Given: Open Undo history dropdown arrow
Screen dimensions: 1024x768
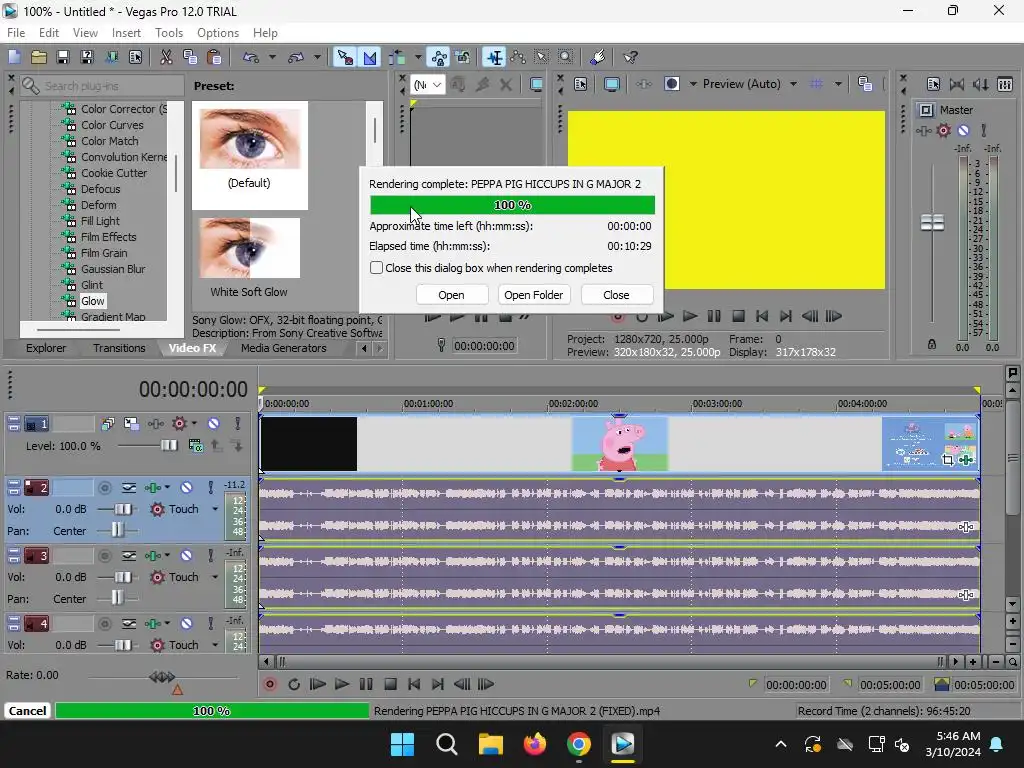Looking at the screenshot, I should pos(272,57).
